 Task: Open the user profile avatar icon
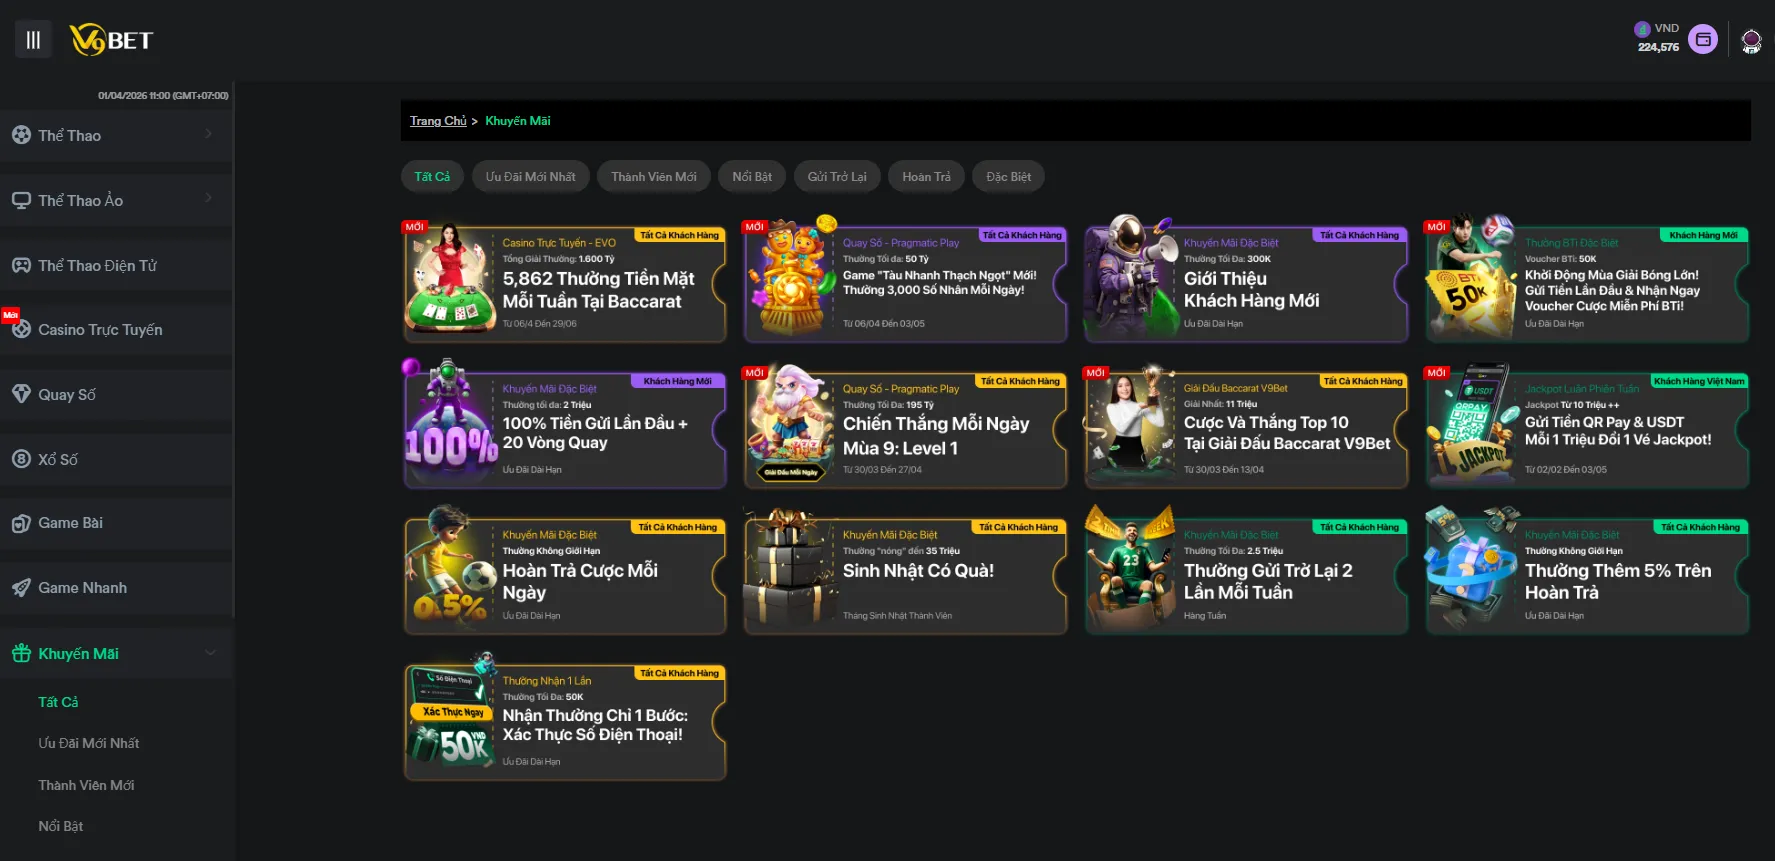1751,41
